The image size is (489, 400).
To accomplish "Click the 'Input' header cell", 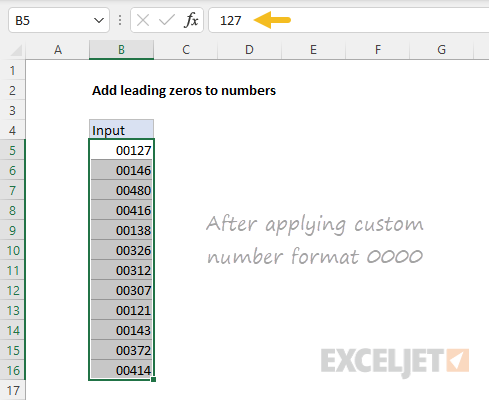I will [121, 130].
